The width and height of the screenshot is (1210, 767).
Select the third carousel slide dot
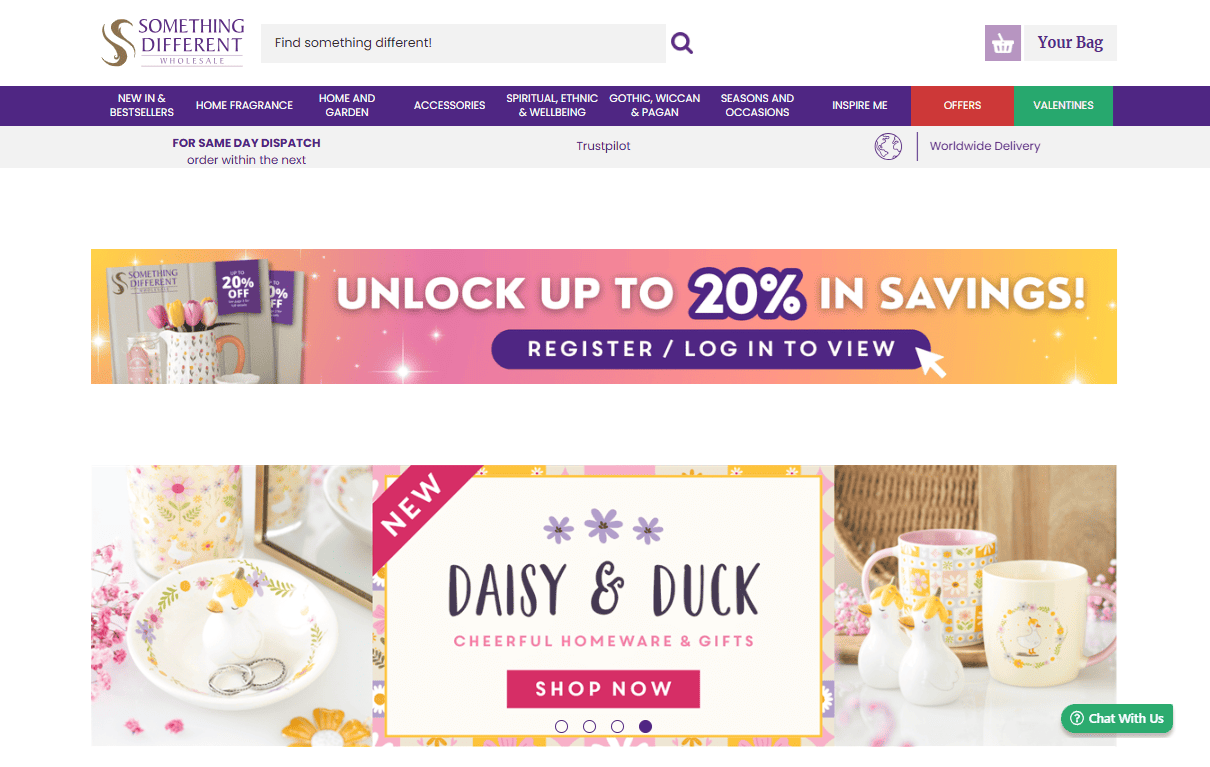[x=617, y=726]
